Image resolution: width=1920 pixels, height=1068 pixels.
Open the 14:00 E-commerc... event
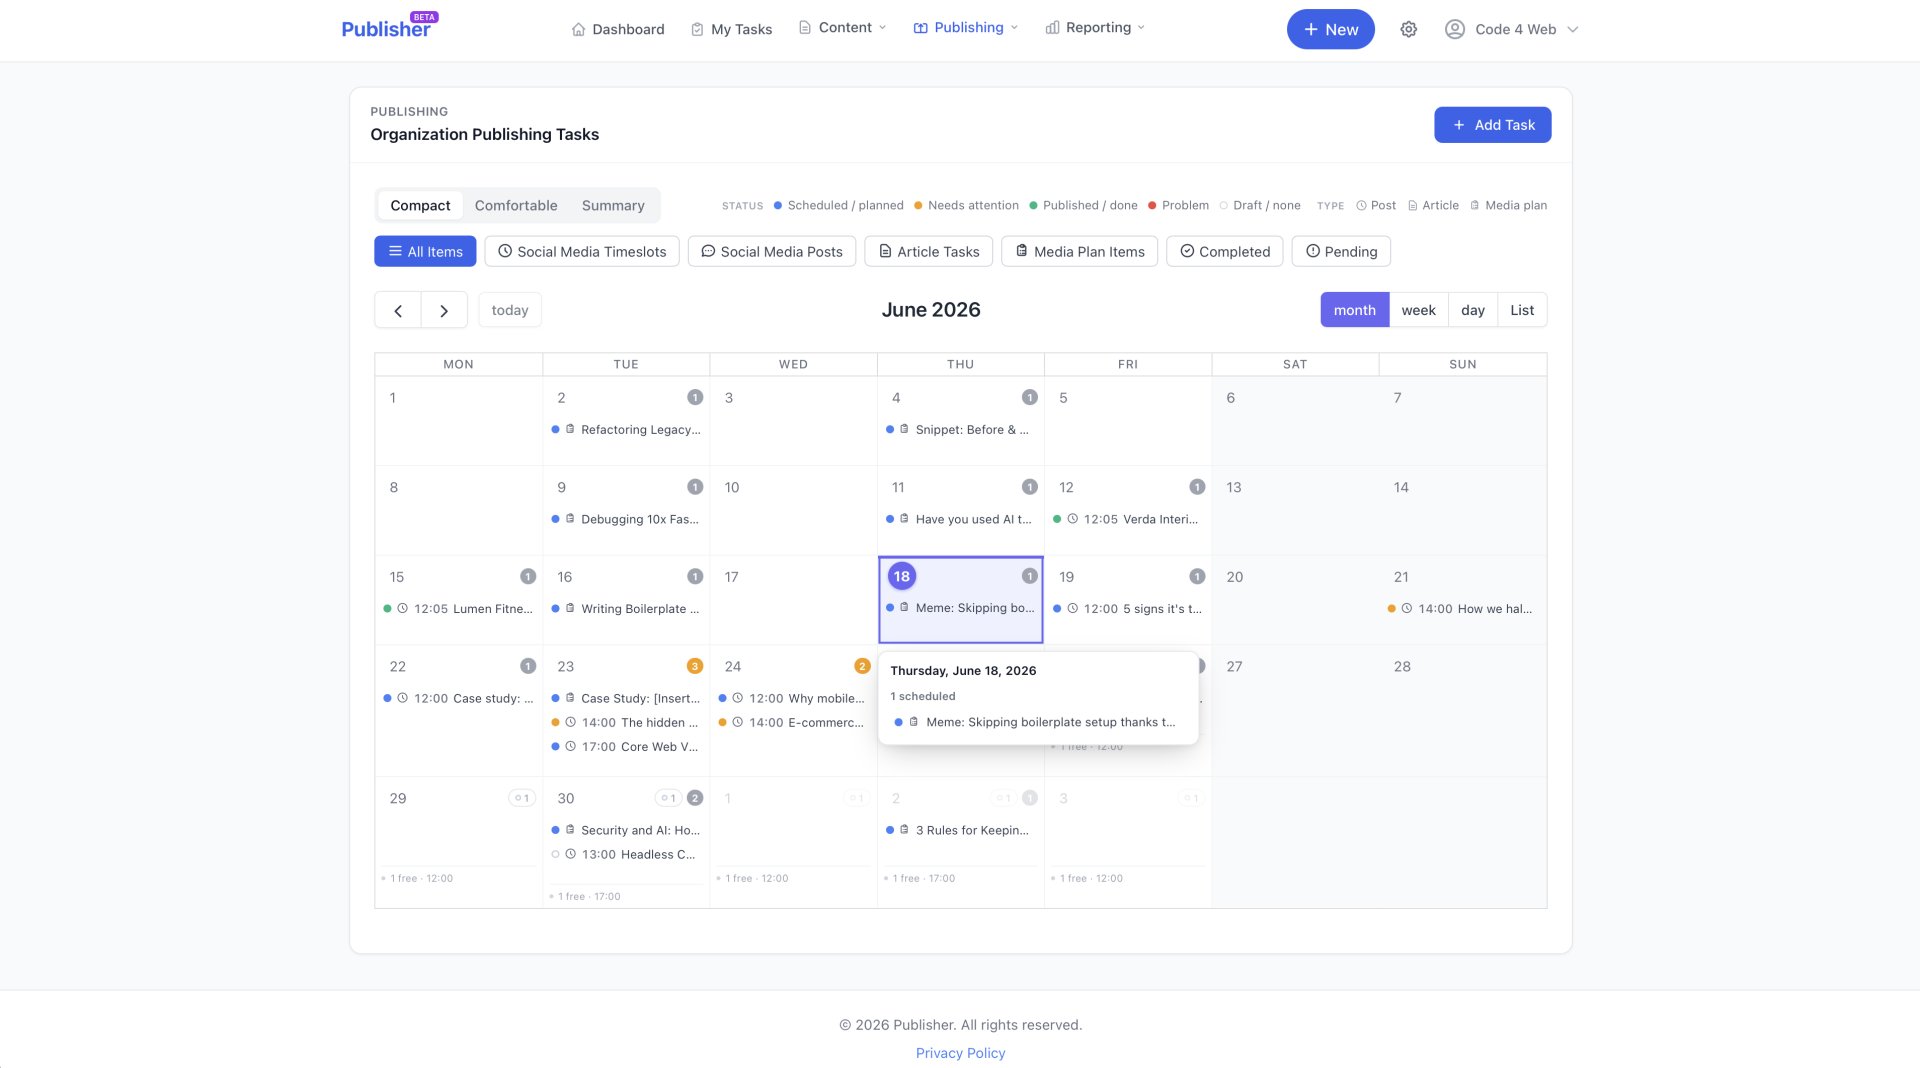[x=793, y=722]
